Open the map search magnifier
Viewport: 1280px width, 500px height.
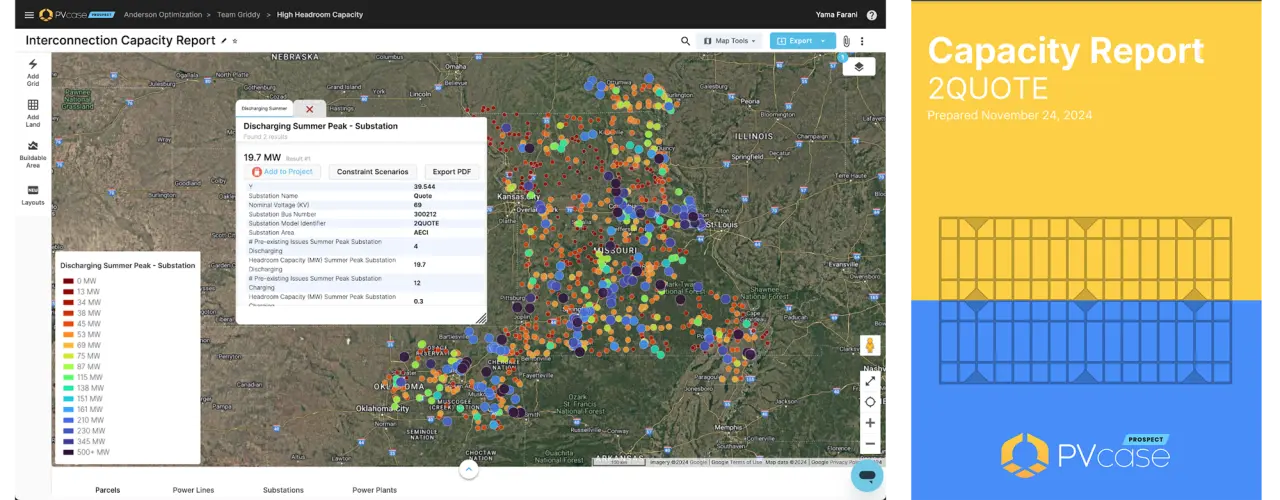(685, 41)
